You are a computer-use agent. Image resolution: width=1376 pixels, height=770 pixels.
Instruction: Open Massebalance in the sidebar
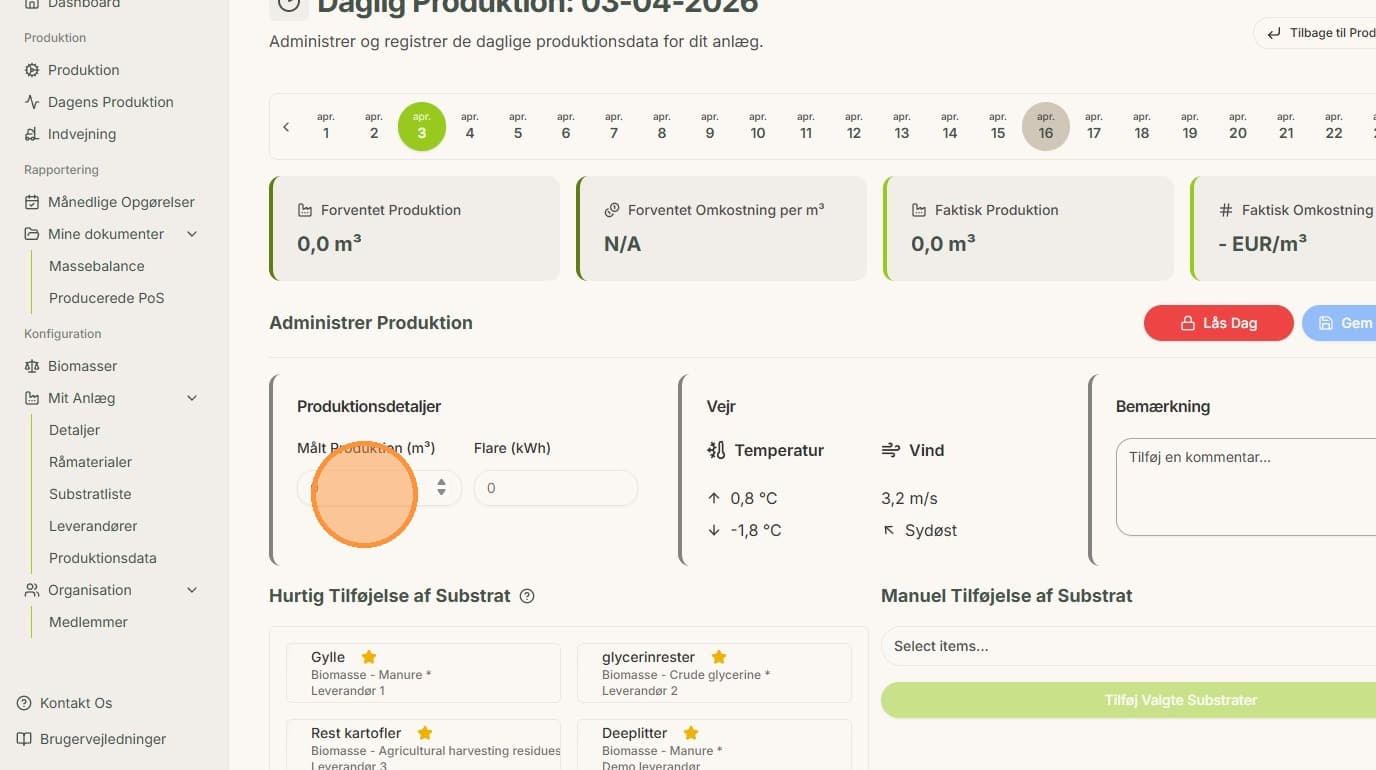pos(97,266)
